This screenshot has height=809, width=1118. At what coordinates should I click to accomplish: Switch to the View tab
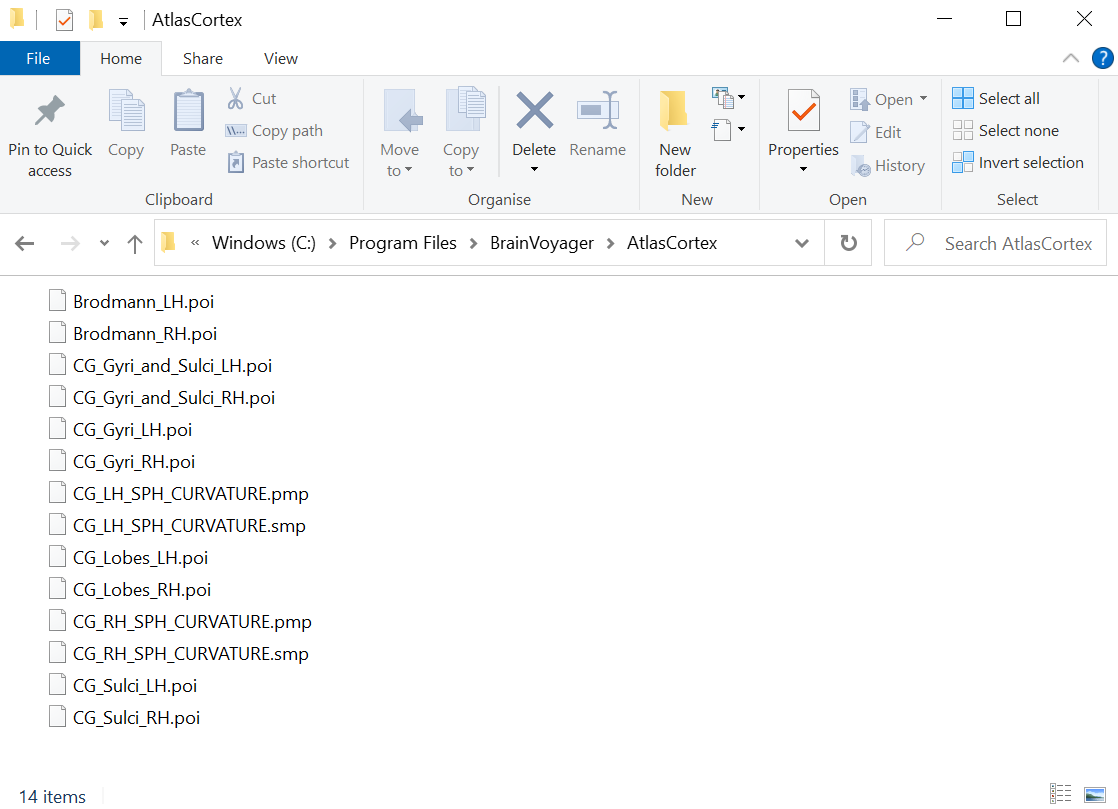point(279,58)
